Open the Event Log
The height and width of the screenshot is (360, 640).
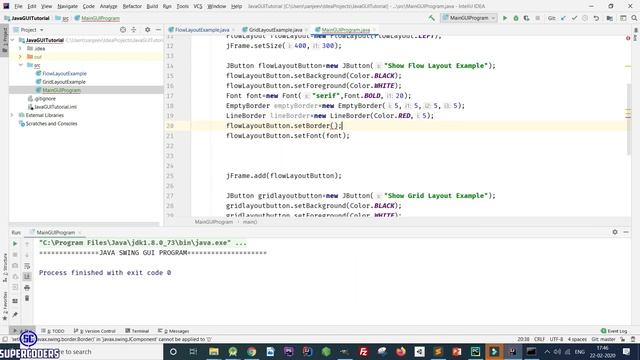coord(614,331)
